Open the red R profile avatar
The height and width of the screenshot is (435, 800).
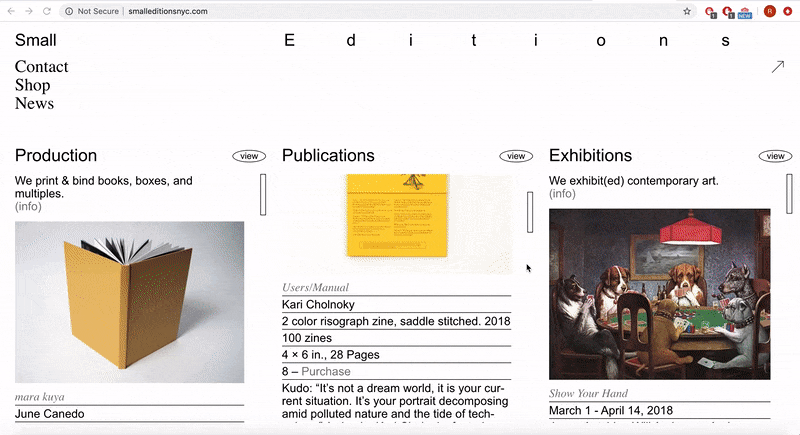770,11
